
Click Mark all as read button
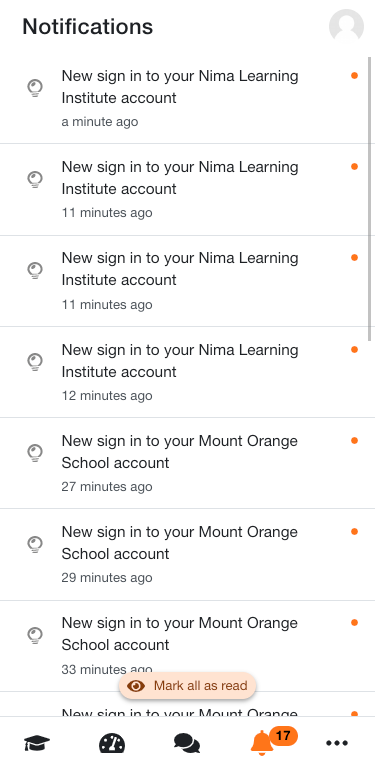[188, 686]
